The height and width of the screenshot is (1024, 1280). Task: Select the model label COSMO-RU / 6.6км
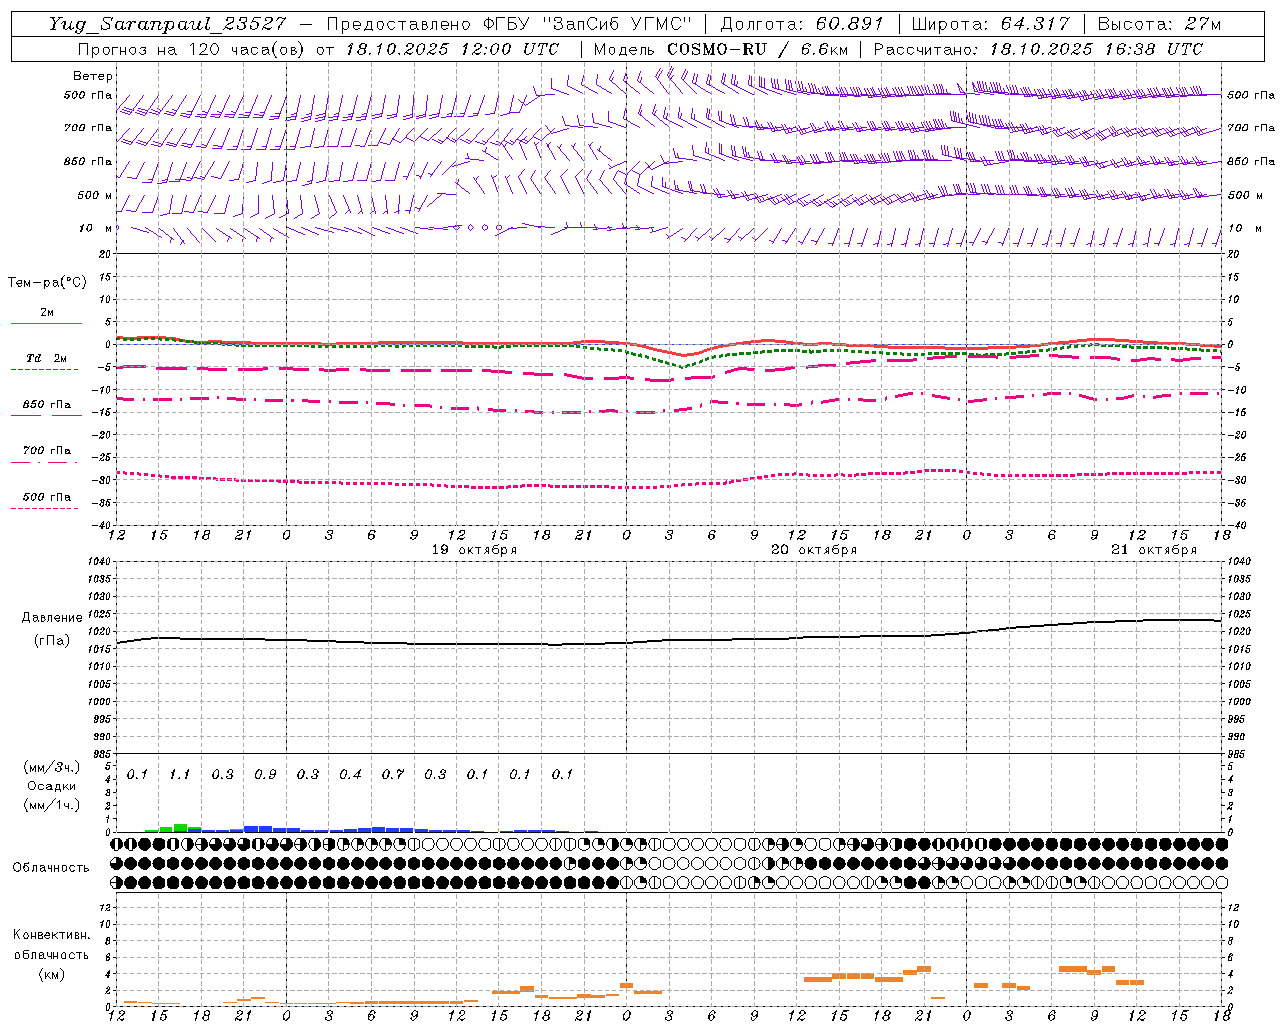click(x=757, y=49)
